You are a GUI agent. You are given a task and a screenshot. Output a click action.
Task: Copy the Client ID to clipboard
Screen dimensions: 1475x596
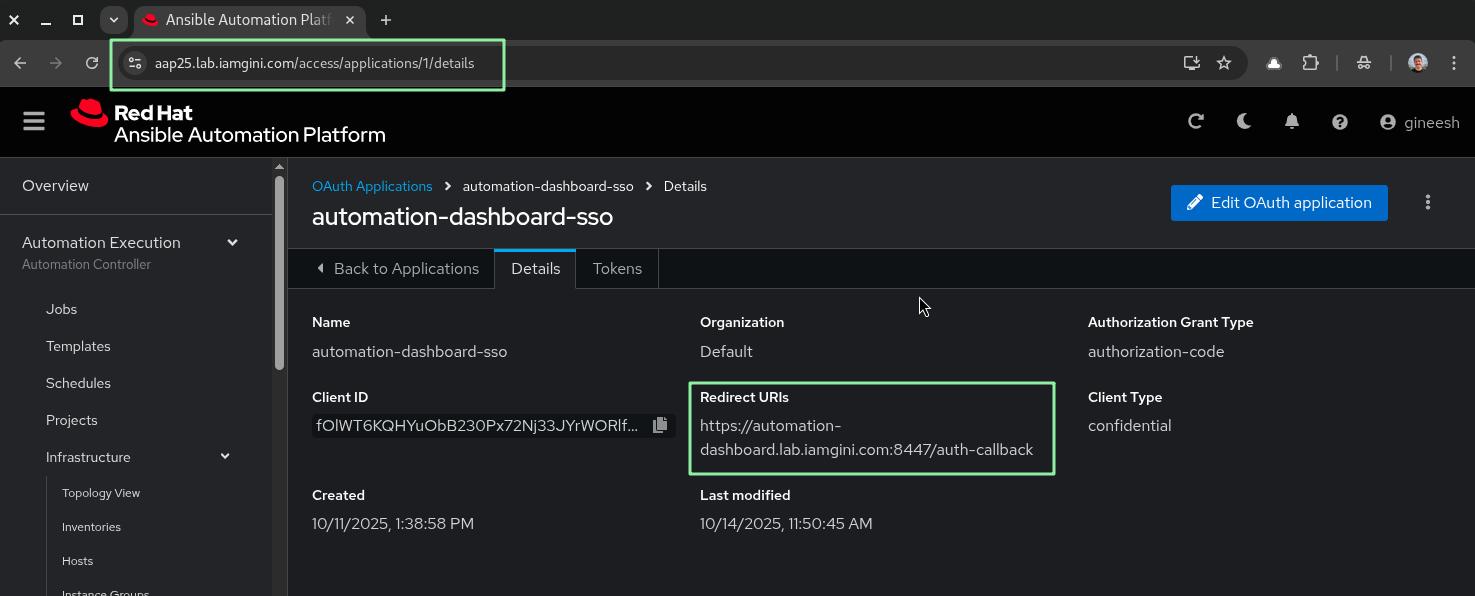click(660, 425)
